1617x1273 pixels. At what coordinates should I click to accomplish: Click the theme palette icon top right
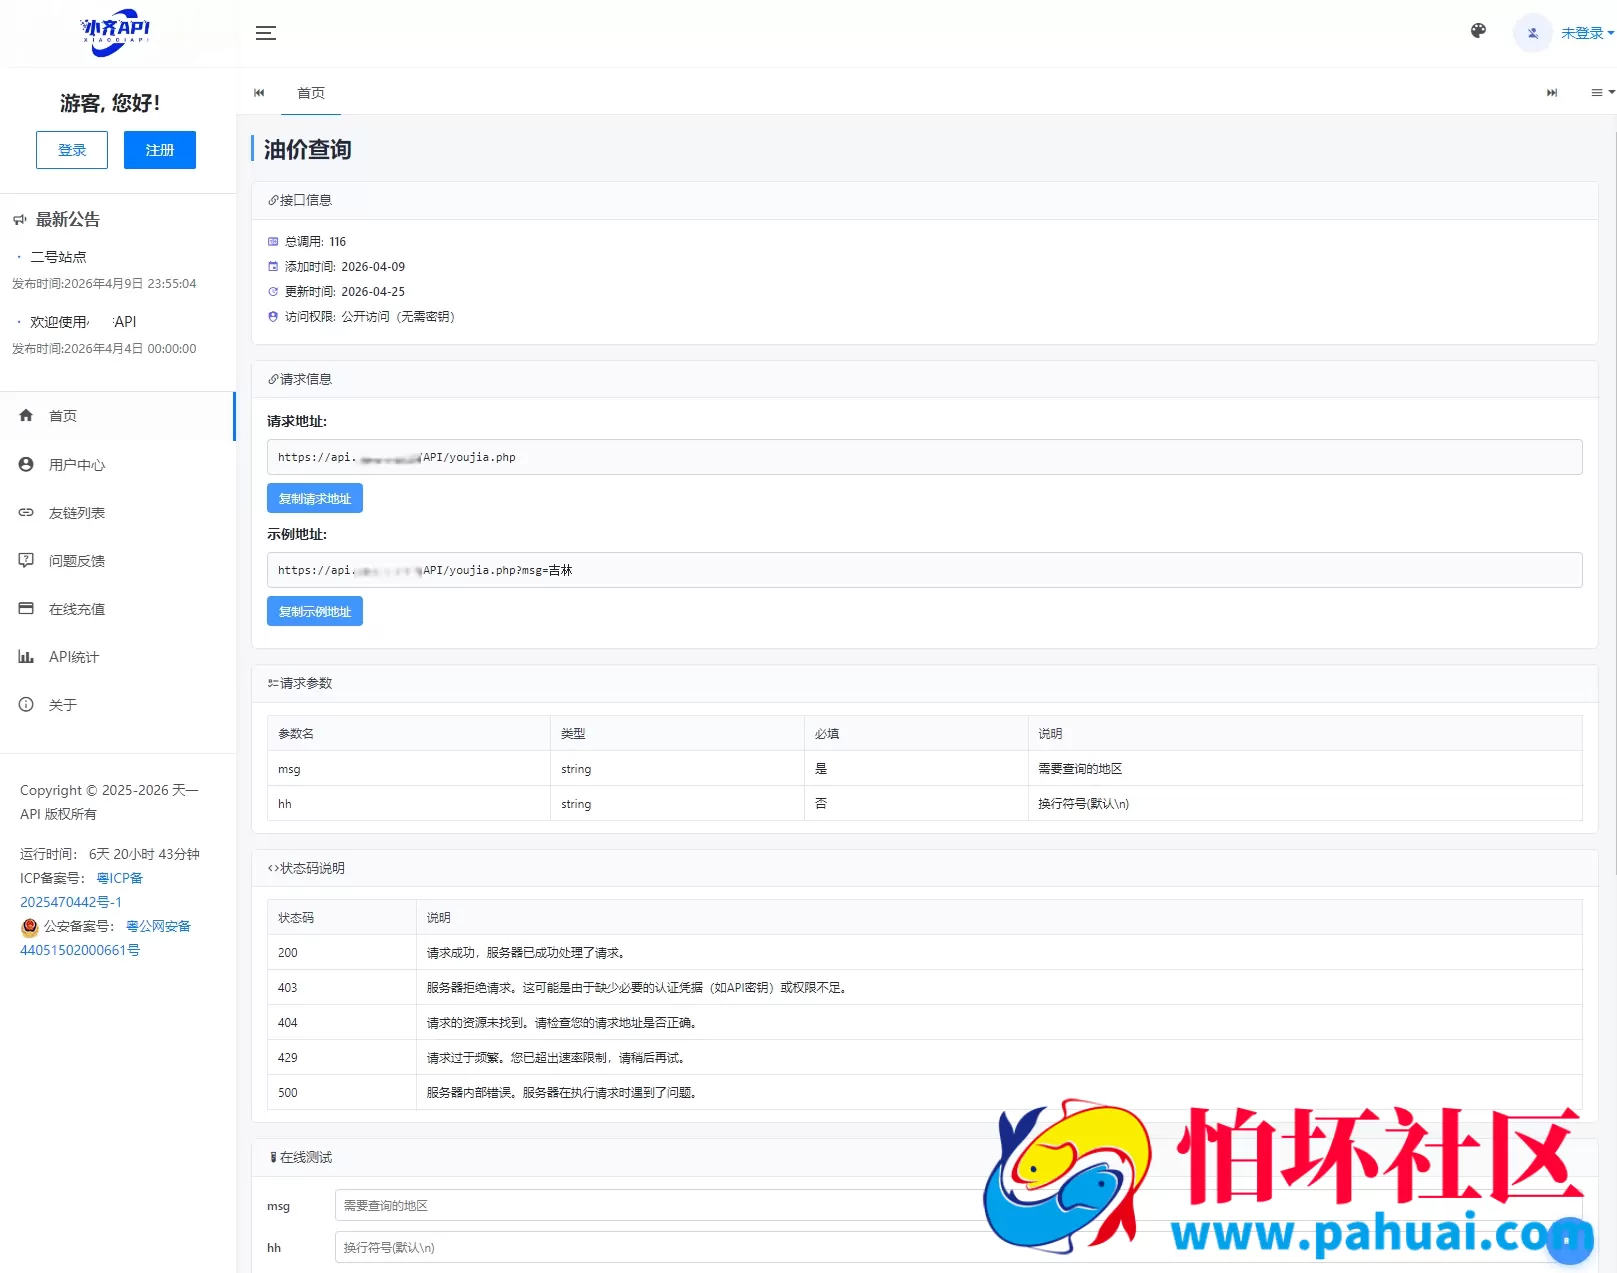1477,31
